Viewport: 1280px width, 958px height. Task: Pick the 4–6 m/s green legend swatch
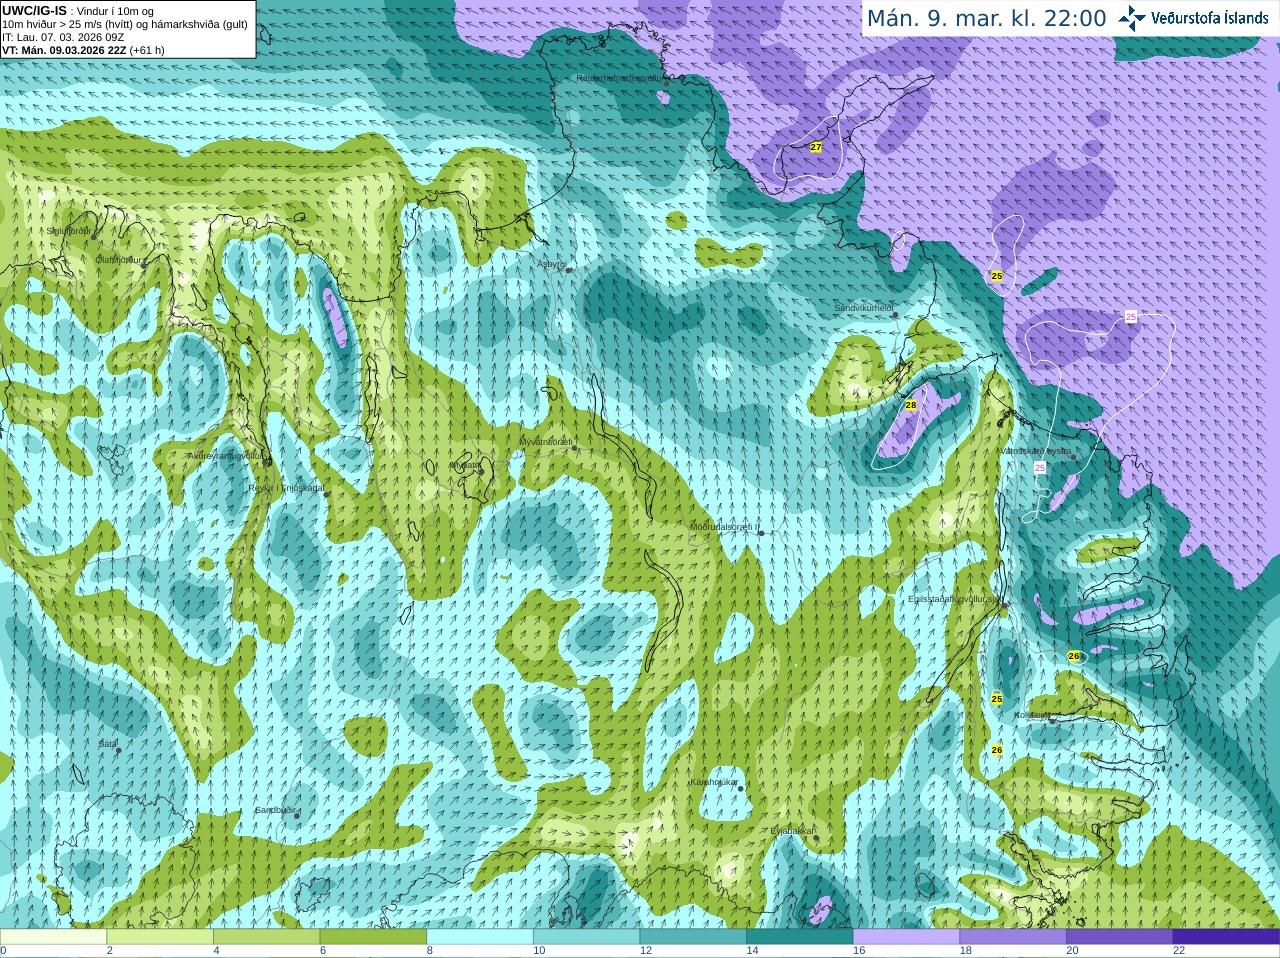click(x=266, y=937)
